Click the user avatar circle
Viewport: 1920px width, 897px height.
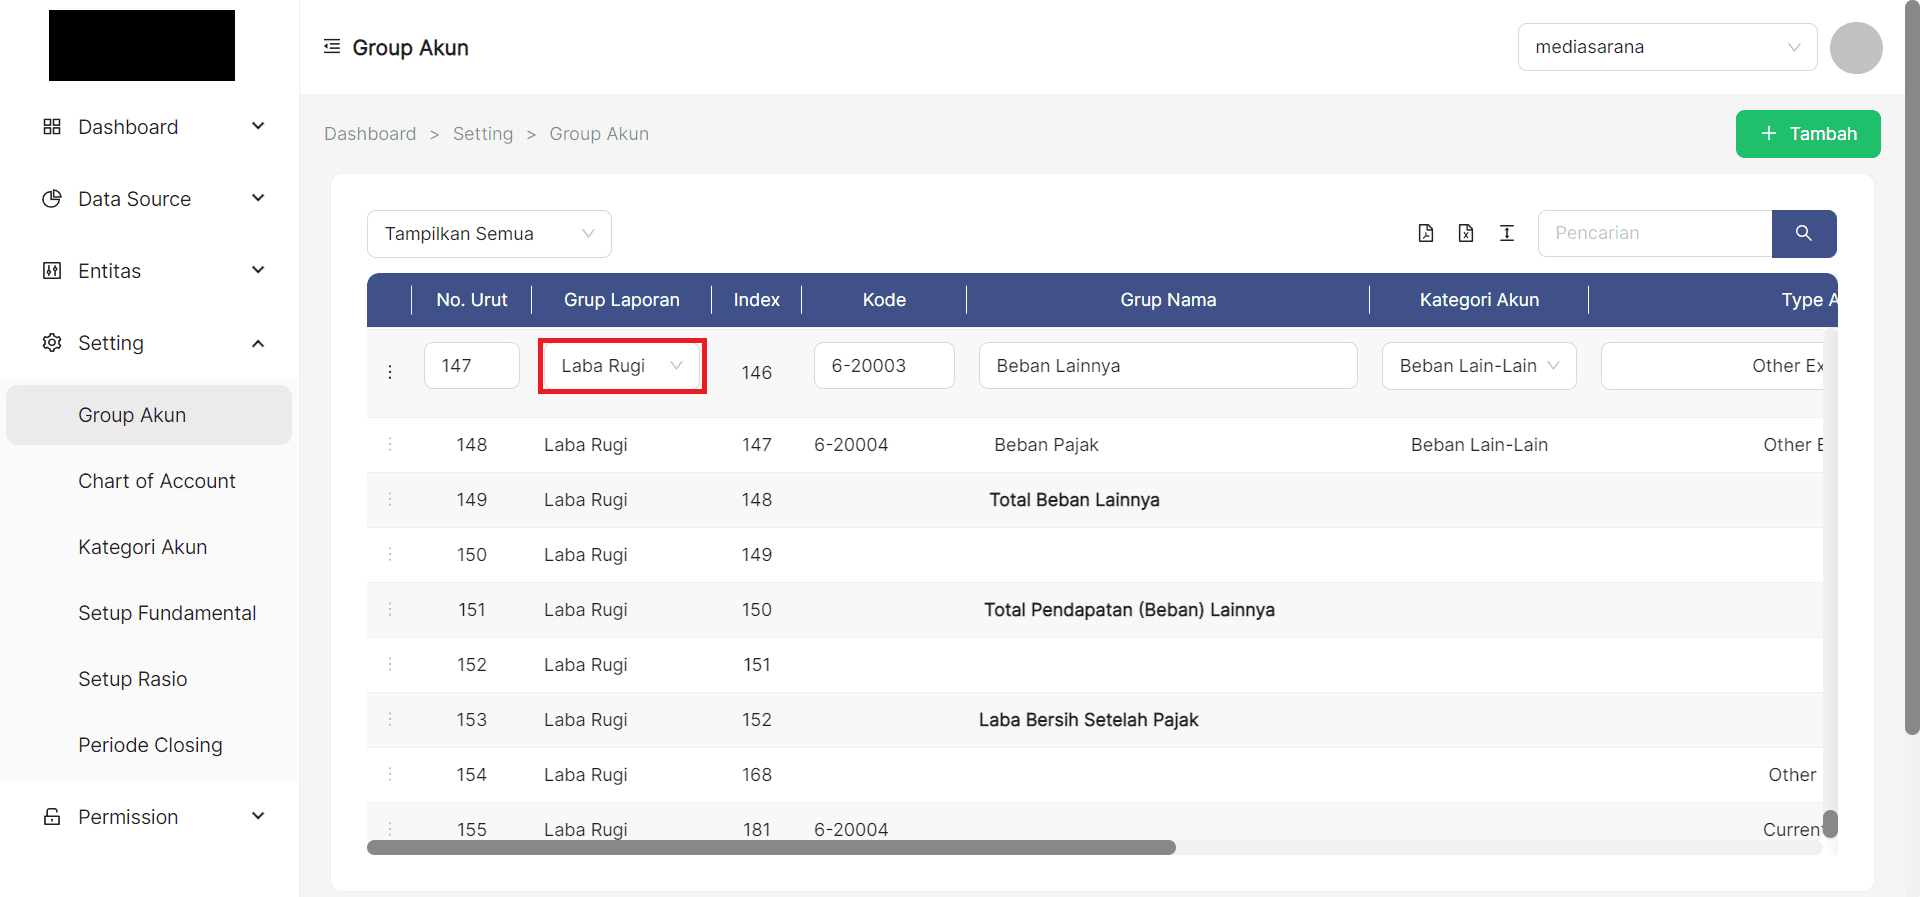pos(1856,47)
